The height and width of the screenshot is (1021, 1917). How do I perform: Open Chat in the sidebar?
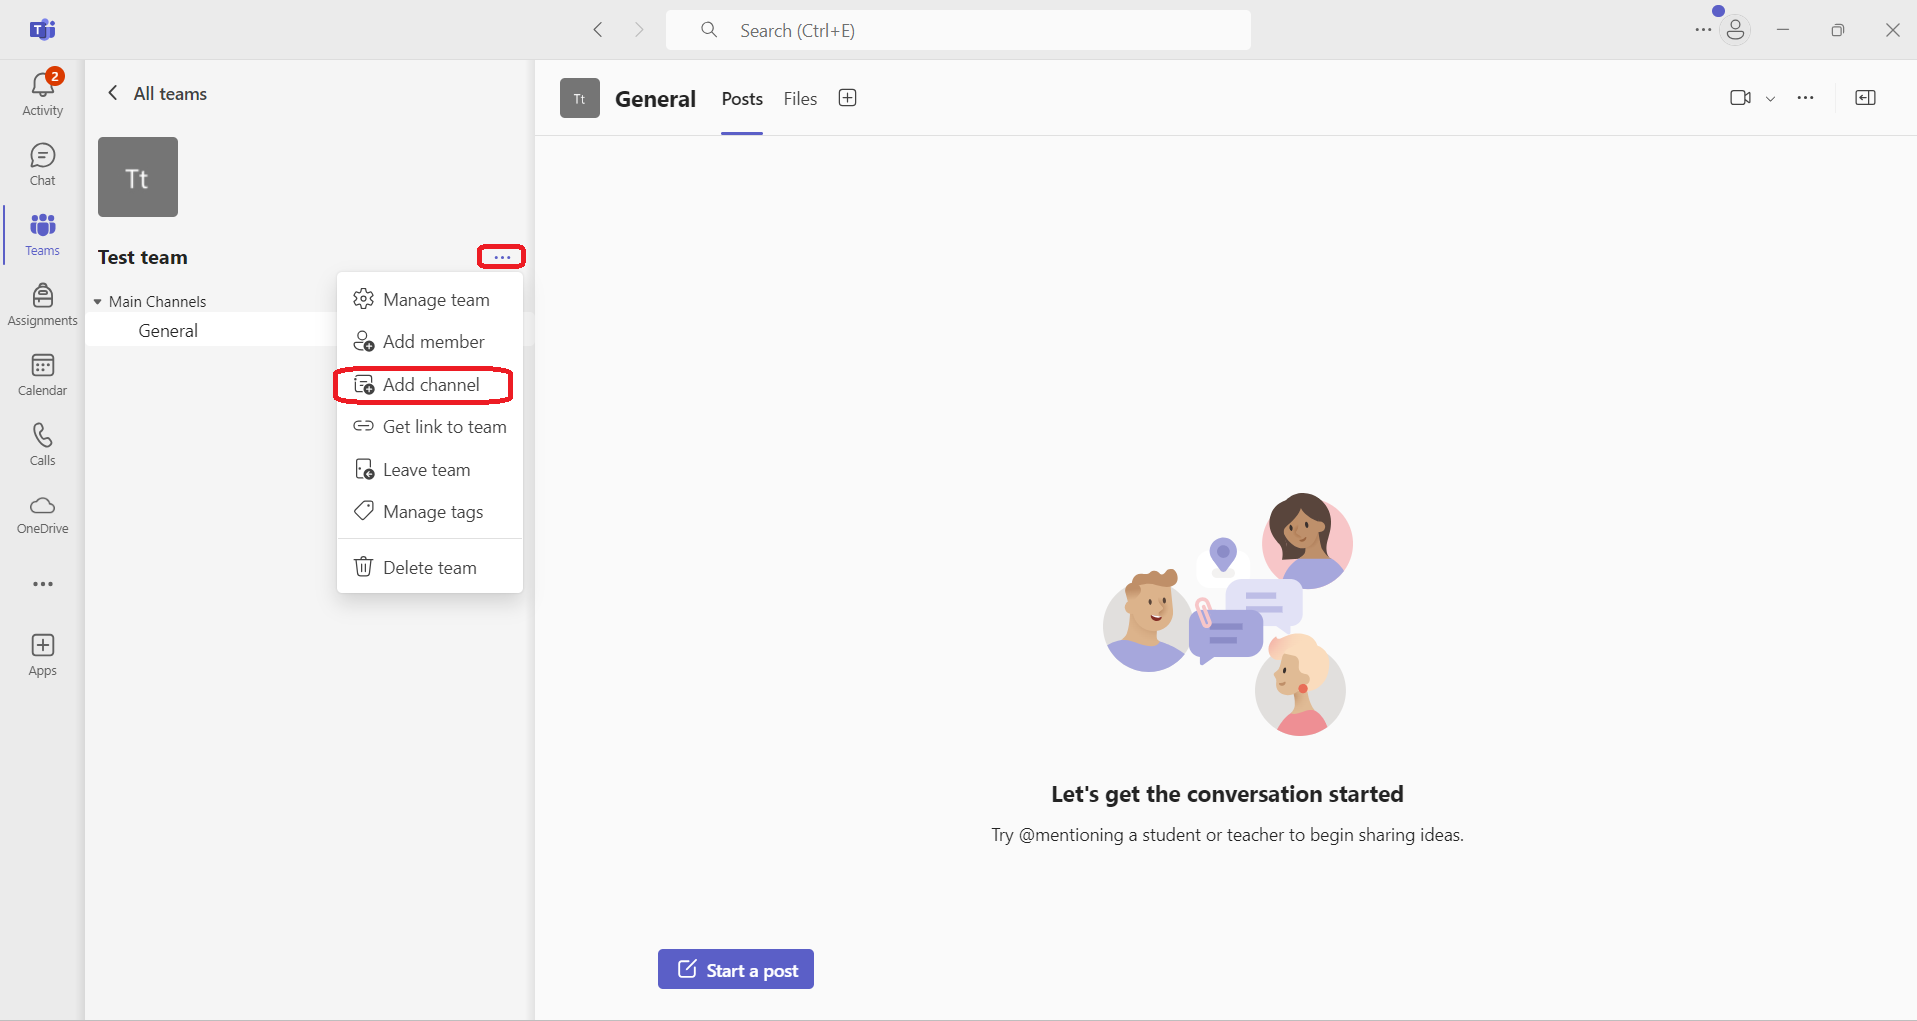point(42,165)
